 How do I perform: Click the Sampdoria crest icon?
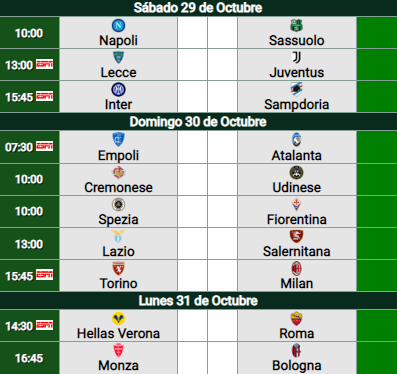(296, 89)
